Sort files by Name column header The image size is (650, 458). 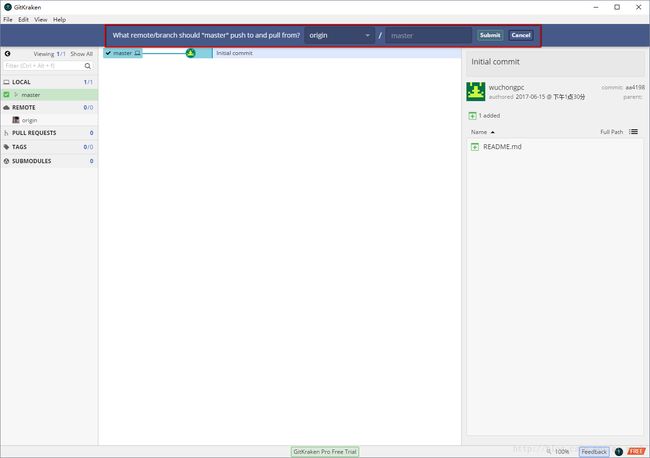tap(483, 132)
